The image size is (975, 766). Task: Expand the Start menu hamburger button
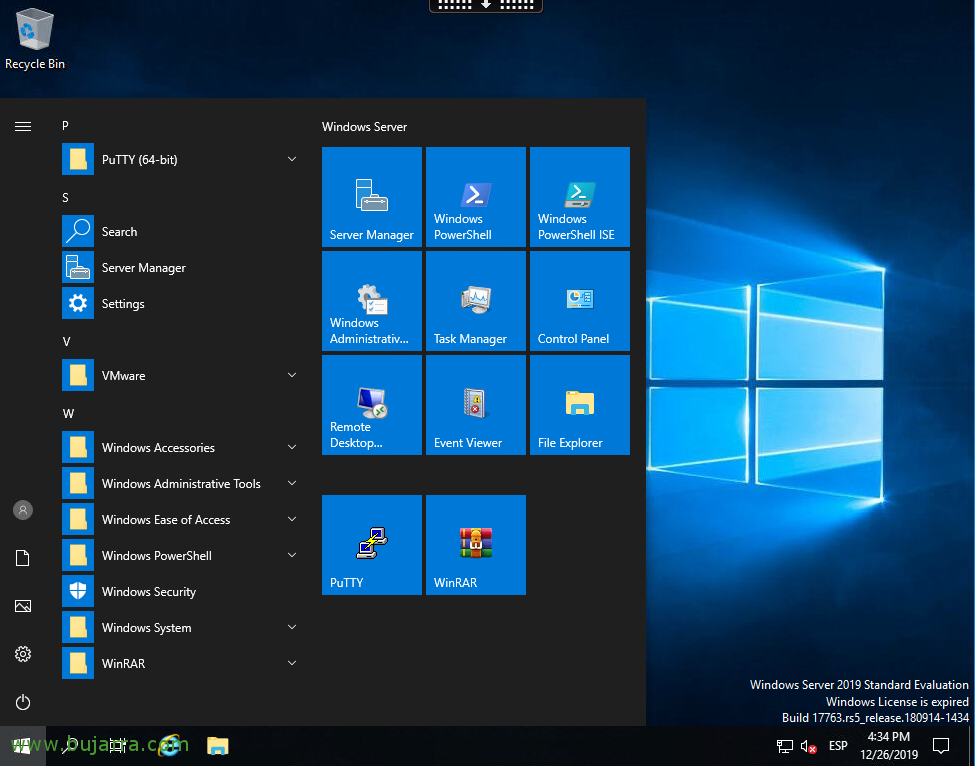tap(23, 127)
